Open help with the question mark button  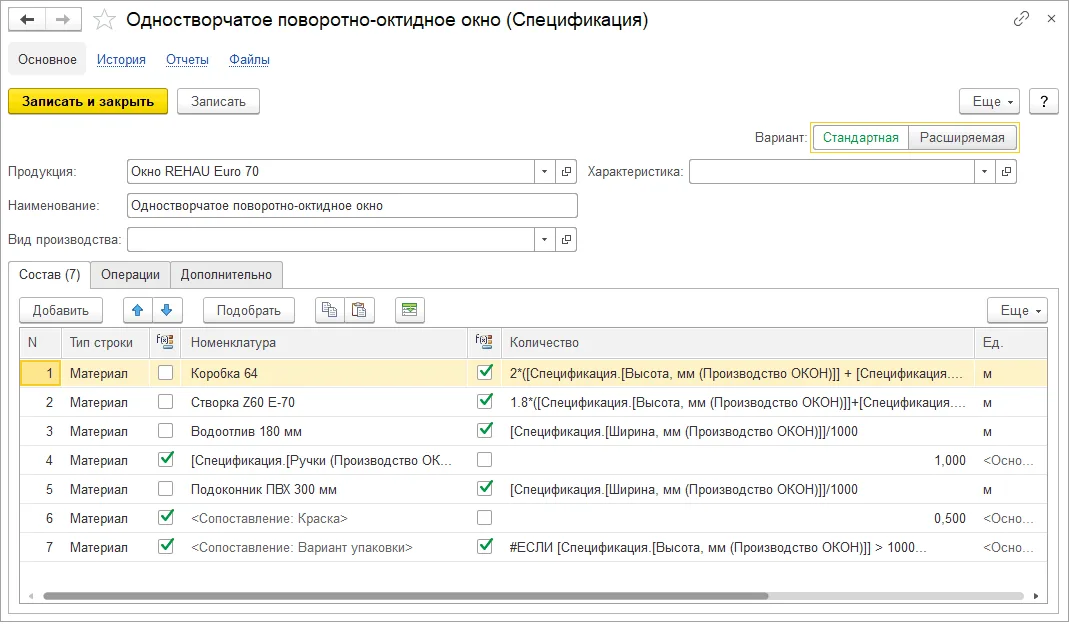(1044, 102)
